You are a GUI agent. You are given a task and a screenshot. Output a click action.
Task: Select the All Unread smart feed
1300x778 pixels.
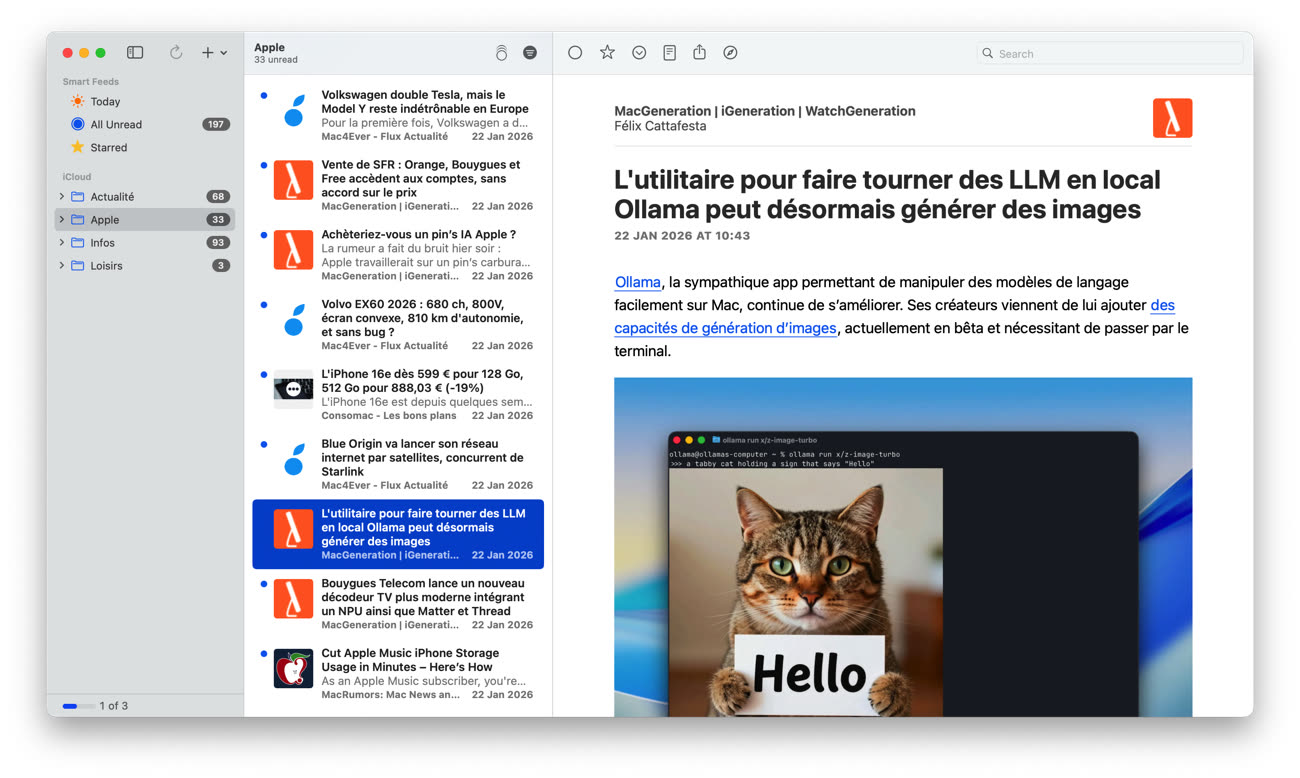116,125
